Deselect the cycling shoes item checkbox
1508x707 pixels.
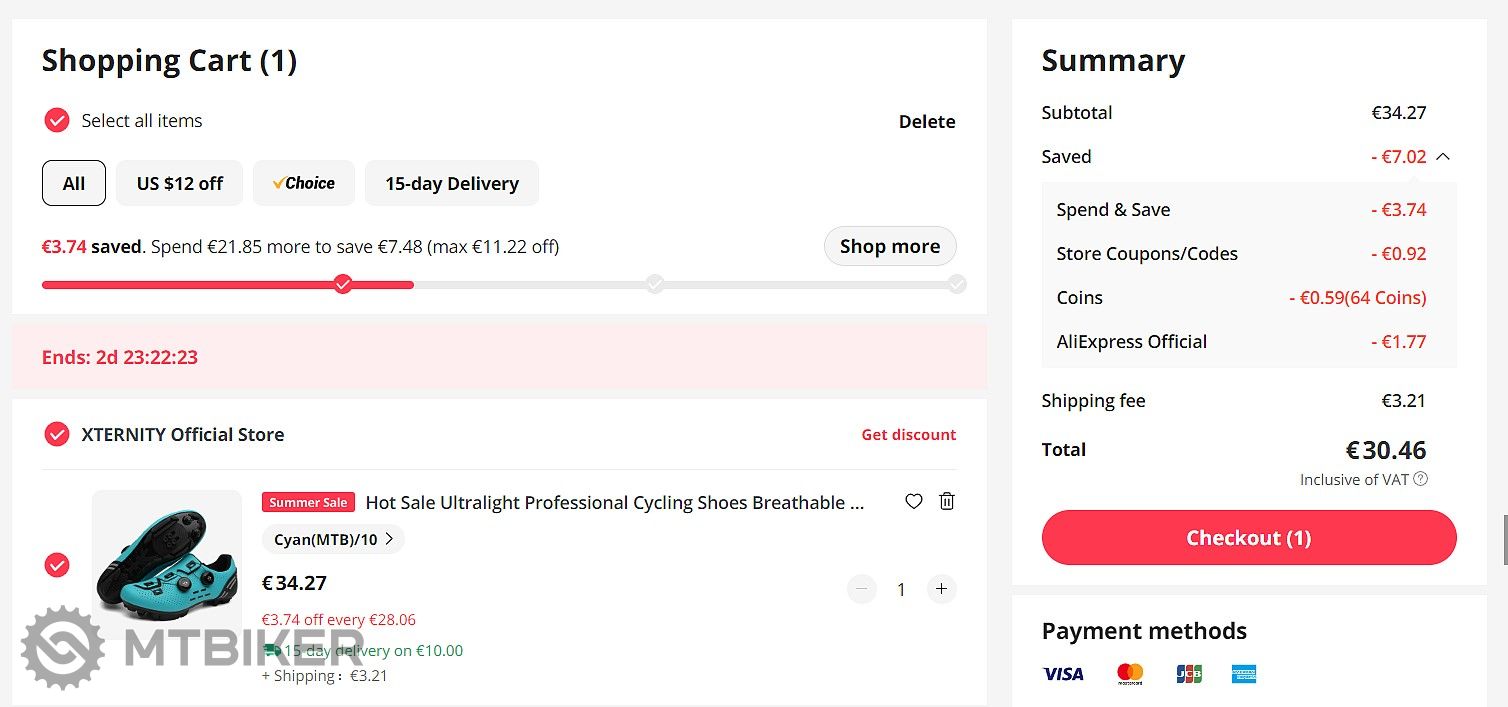(x=57, y=565)
